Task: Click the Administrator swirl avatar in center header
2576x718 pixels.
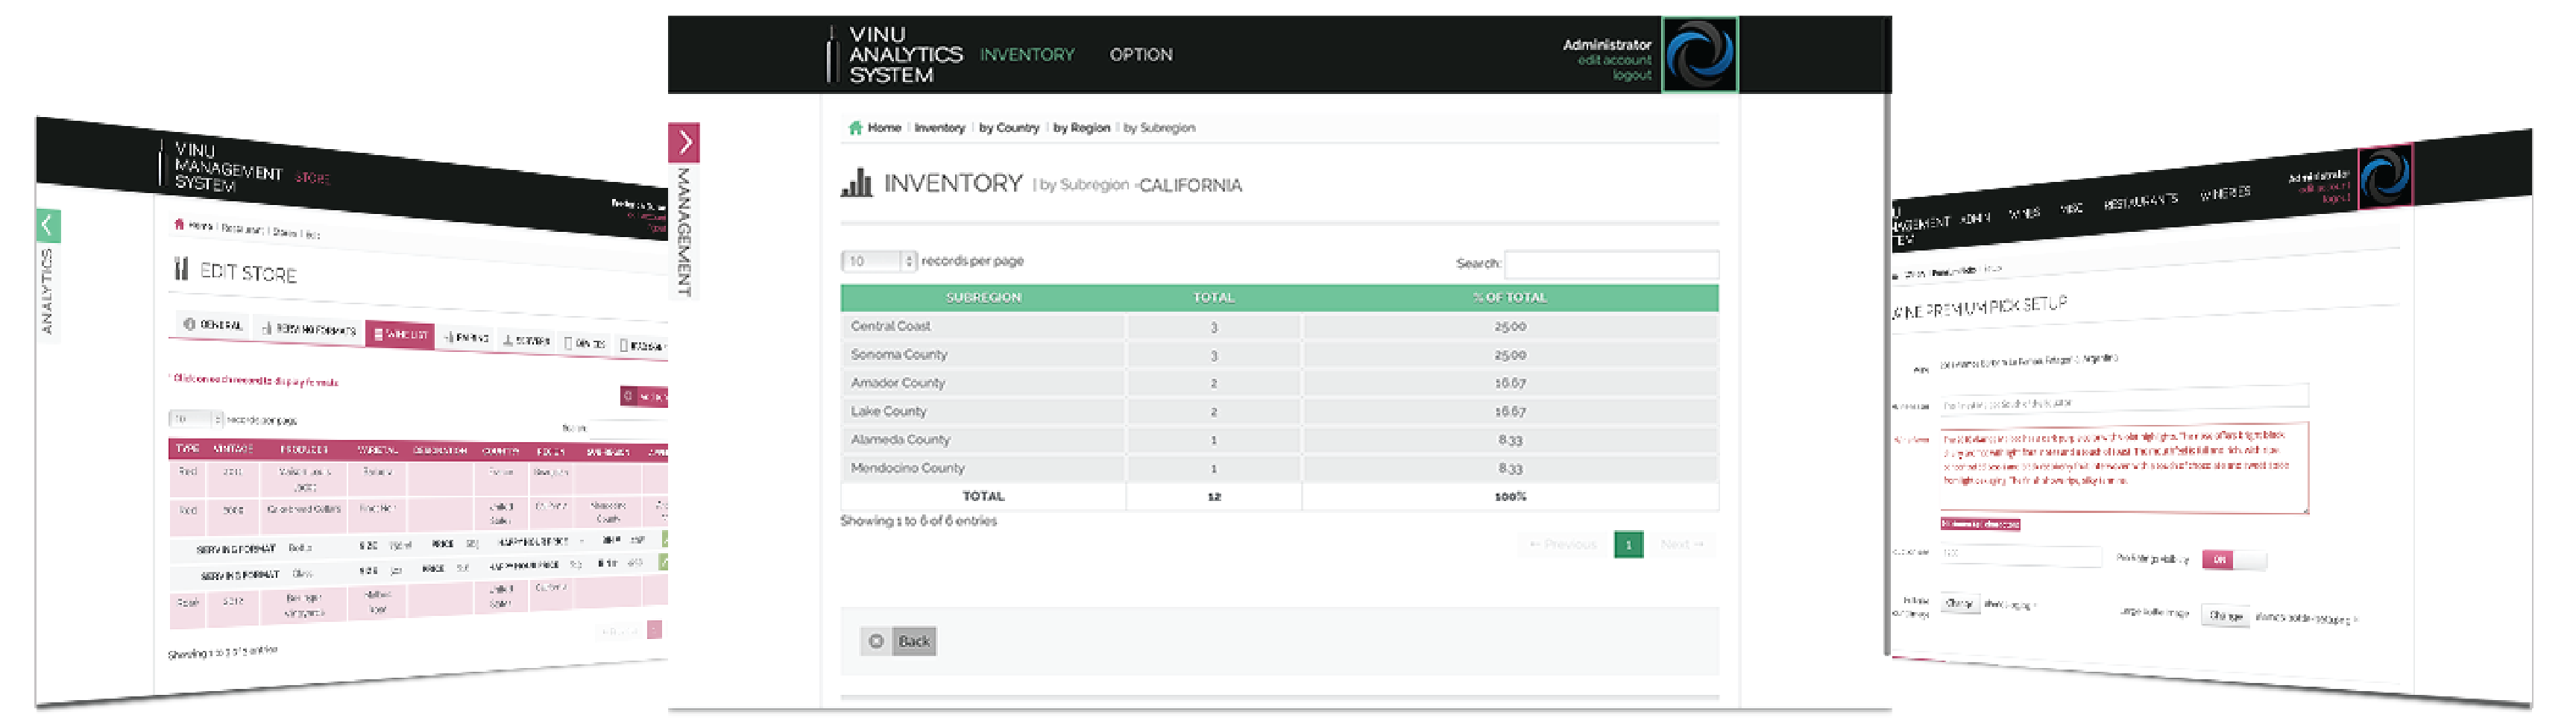Action: (x=1699, y=55)
